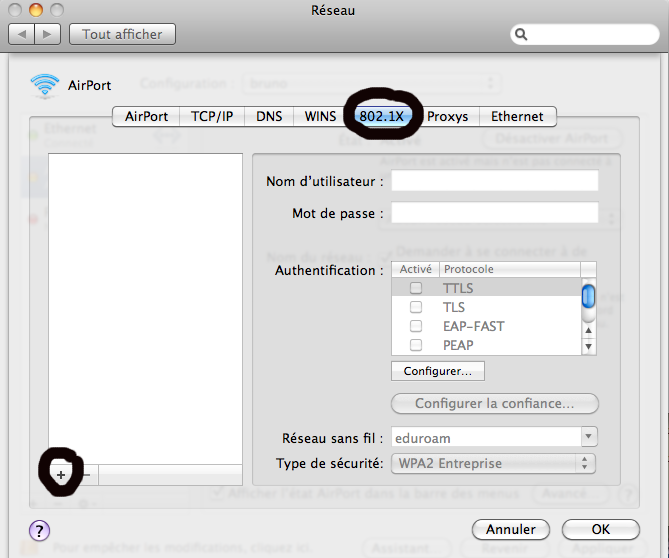
Task: Open the help question mark button
Action: tap(41, 530)
